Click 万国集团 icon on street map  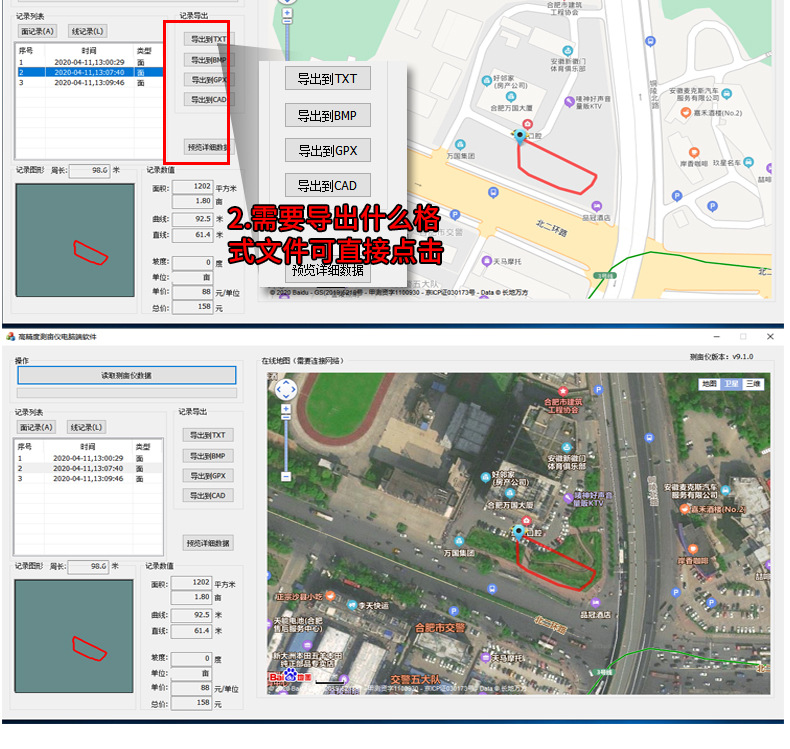[x=460, y=145]
